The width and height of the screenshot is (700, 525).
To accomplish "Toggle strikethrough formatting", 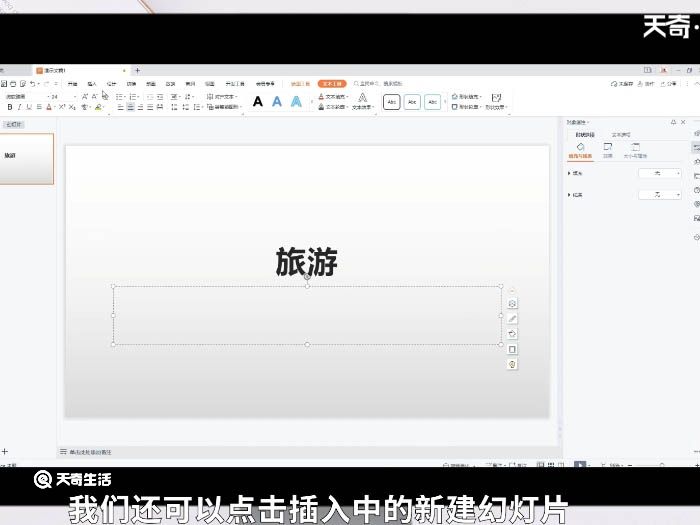I will [x=39, y=107].
